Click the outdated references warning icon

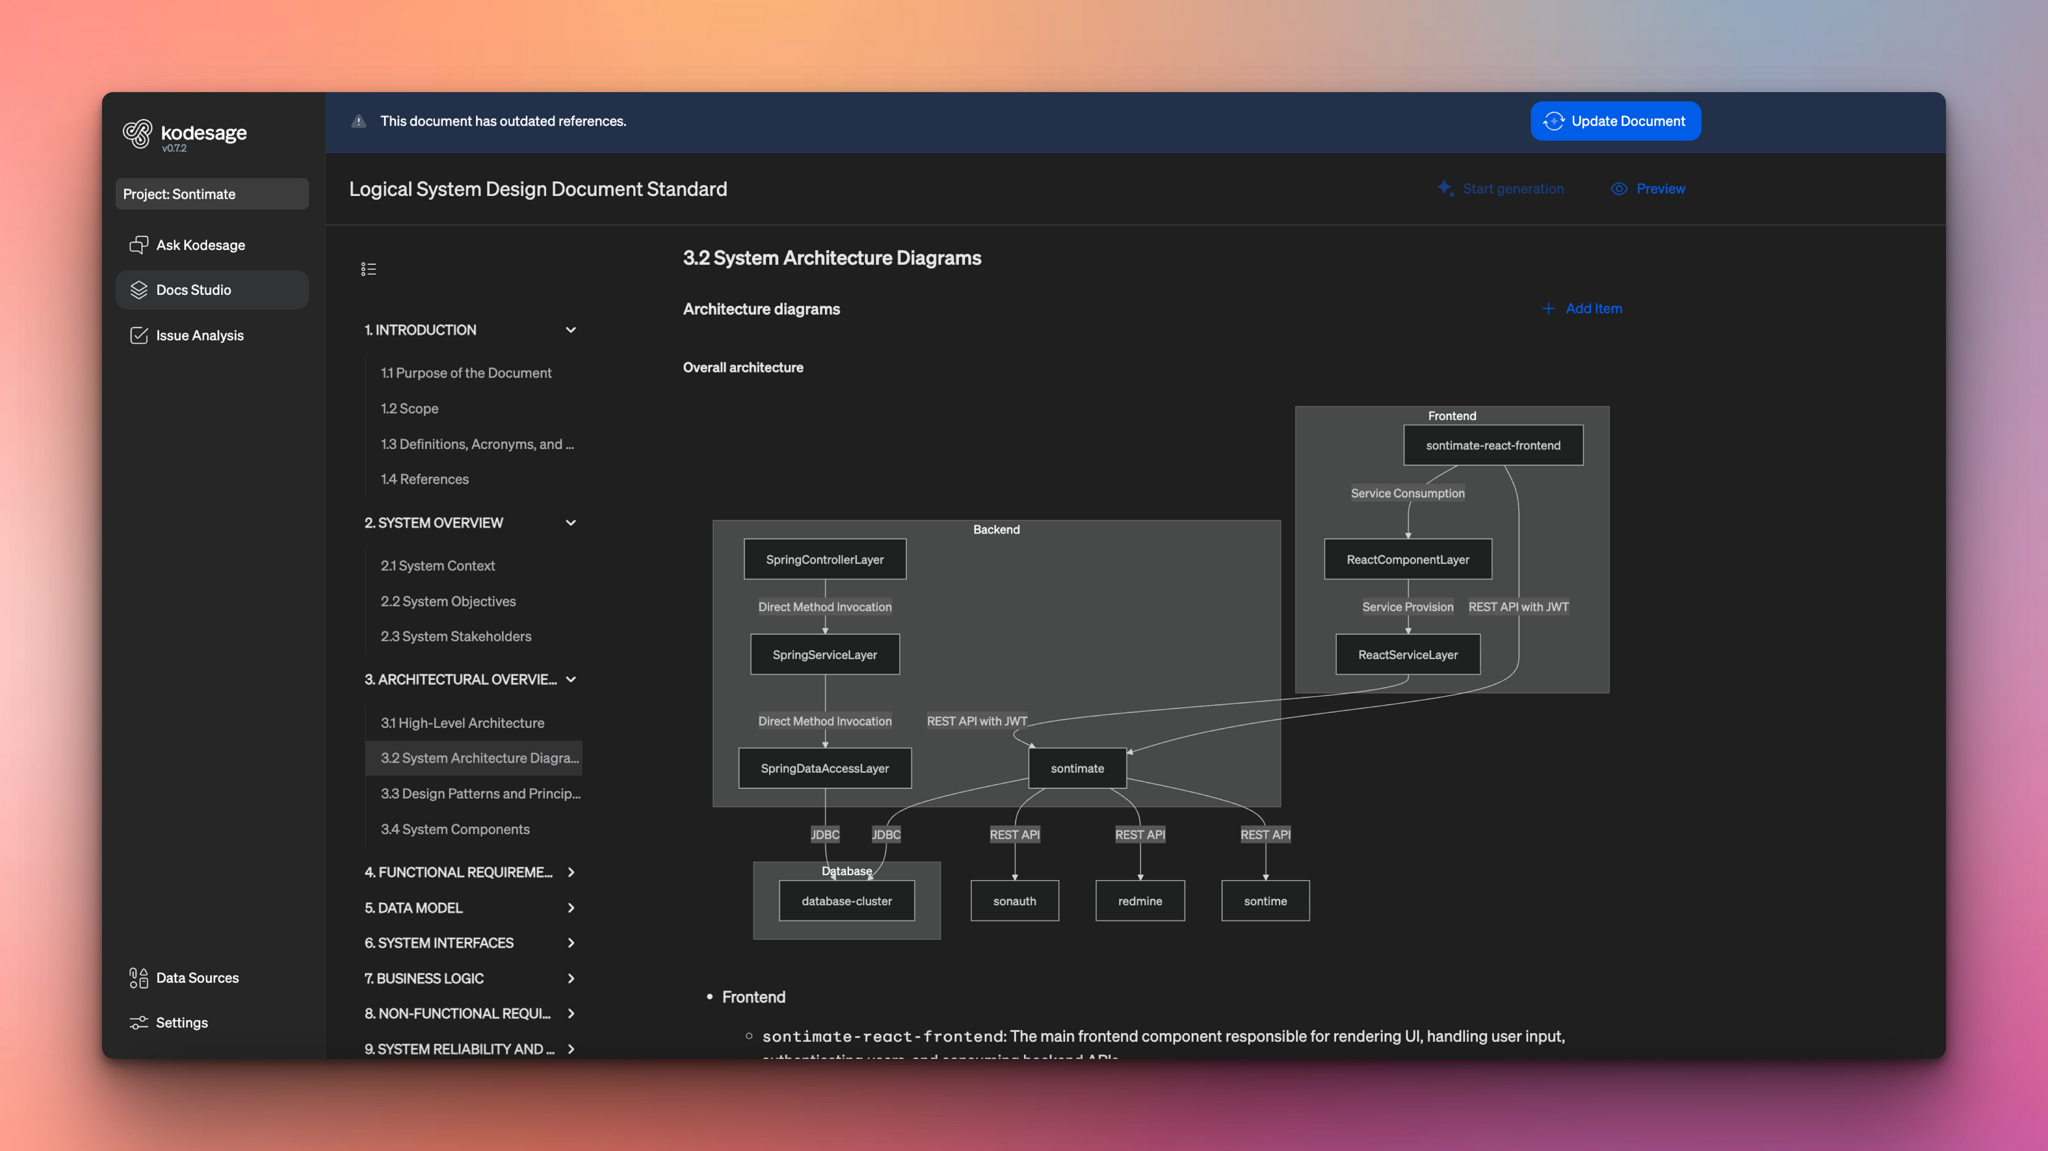pos(357,120)
